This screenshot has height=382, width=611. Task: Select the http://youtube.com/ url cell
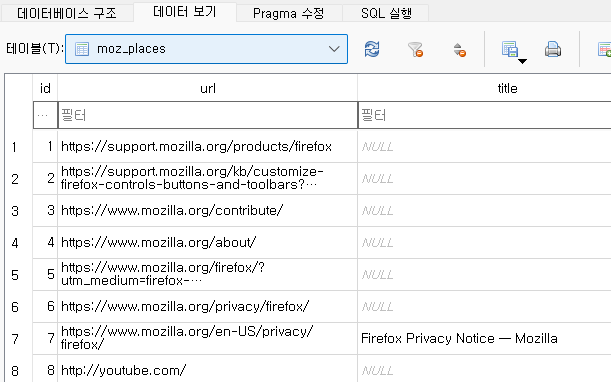click(x=208, y=369)
